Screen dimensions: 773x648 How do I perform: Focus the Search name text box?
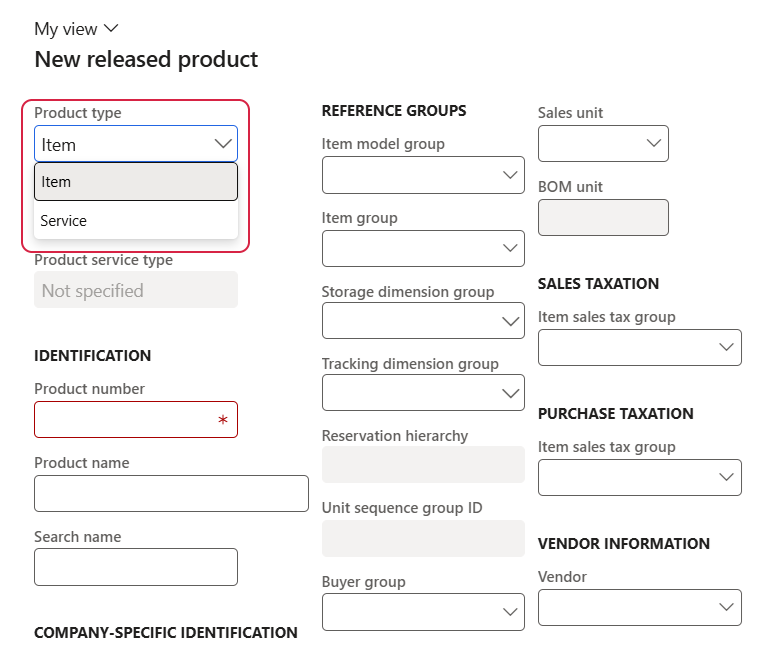[x=136, y=567]
